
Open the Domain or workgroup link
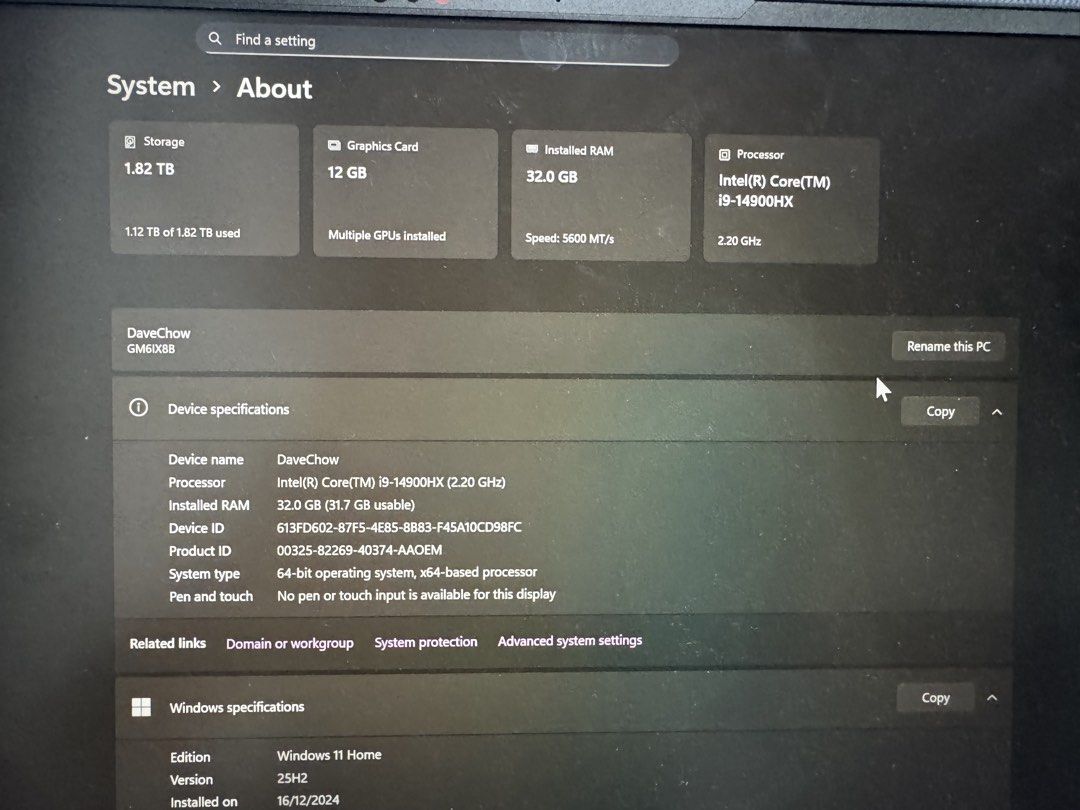(289, 643)
